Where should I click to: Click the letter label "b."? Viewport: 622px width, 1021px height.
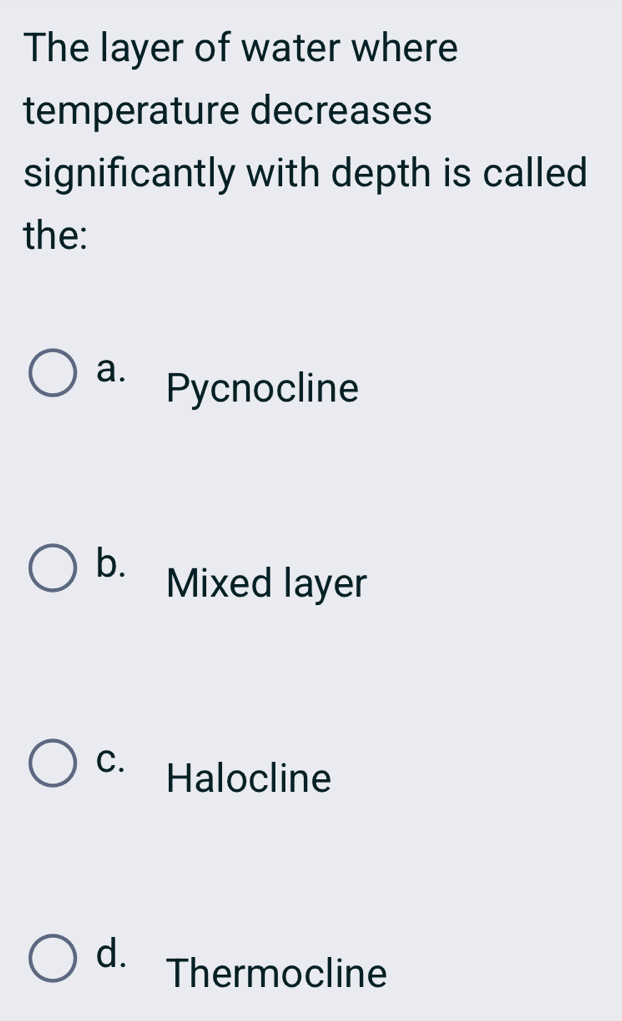pos(113,563)
